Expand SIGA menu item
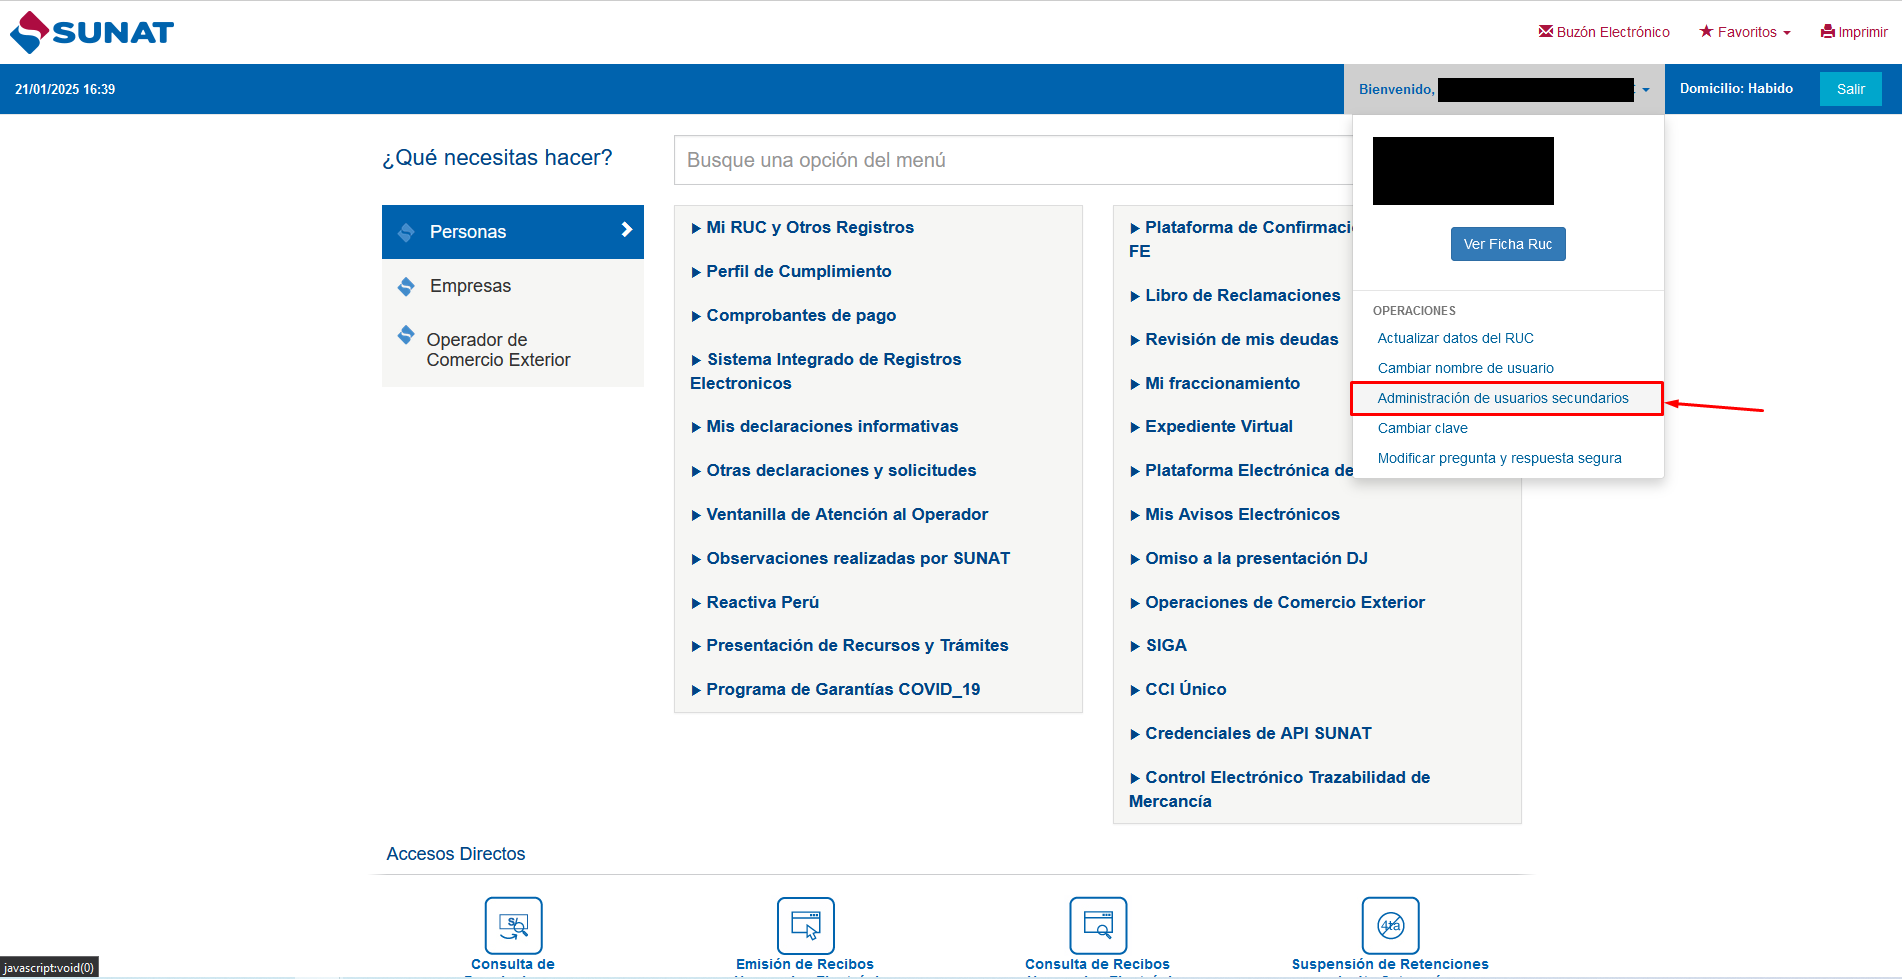The height and width of the screenshot is (979, 1902). [1158, 646]
